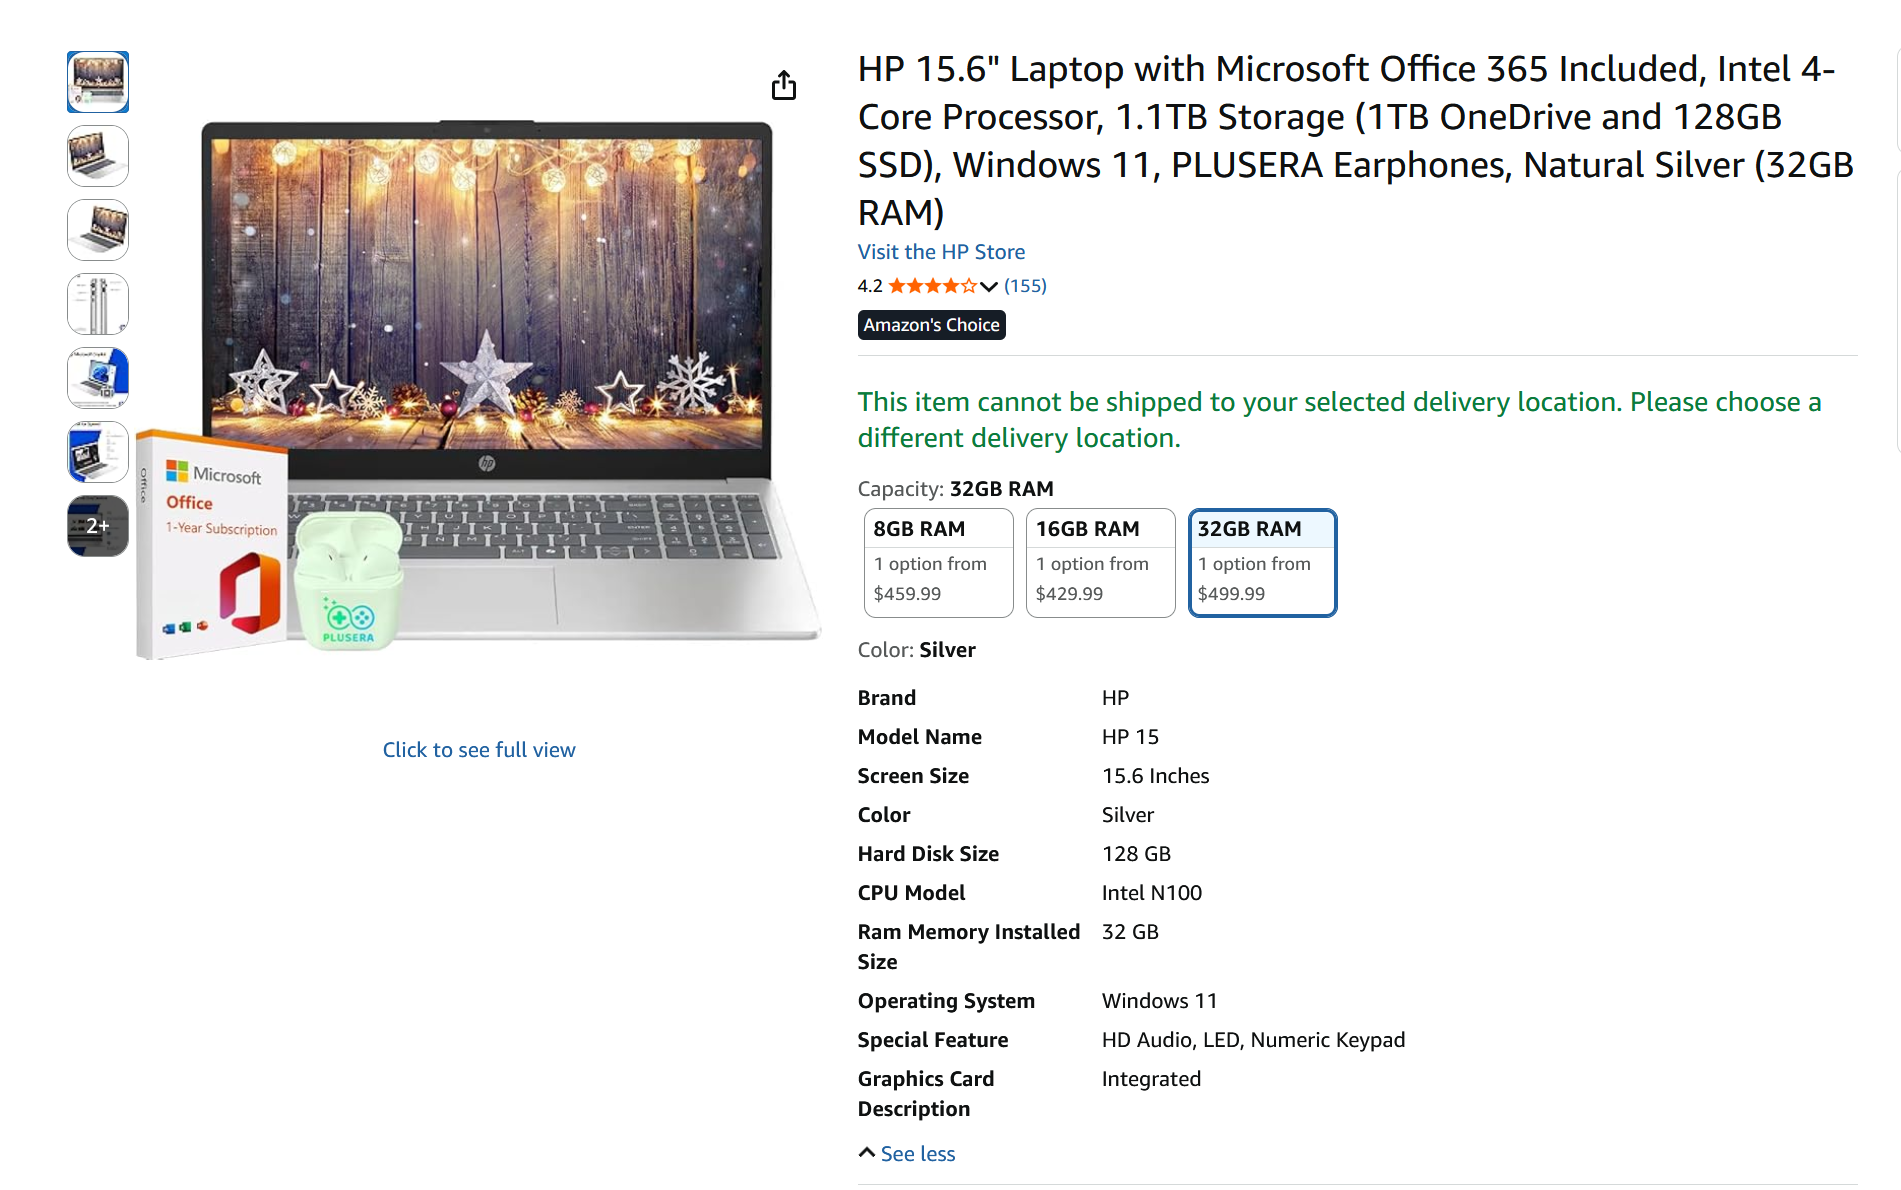Select the 16GB RAM capacity option
The image size is (1901, 1190).
pos(1100,563)
